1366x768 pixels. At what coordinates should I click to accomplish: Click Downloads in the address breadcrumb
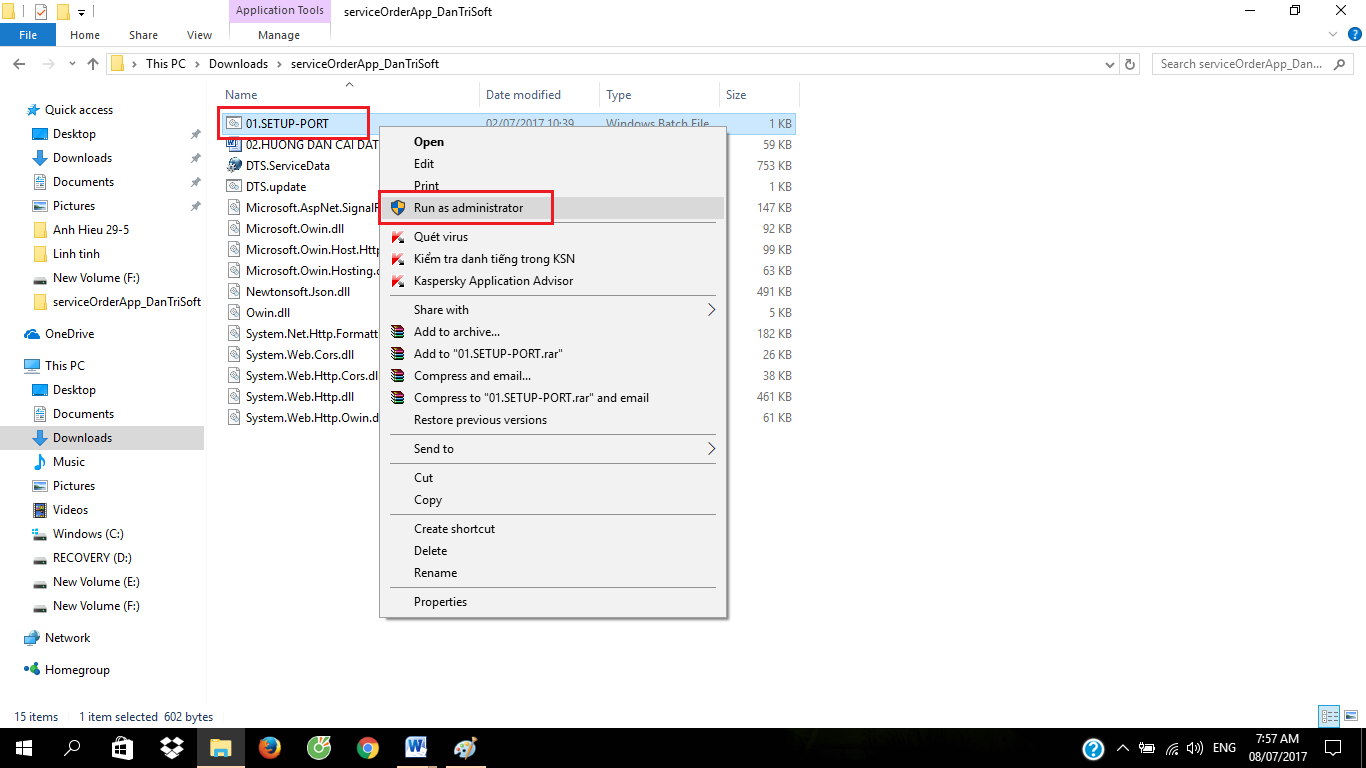tap(238, 64)
